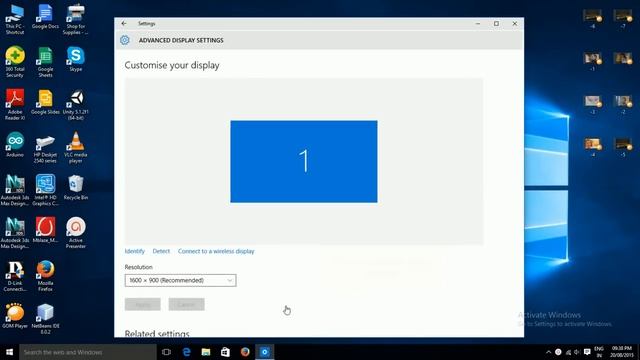640x360 pixels.
Task: Open Task View on the taskbar
Action: coord(166,352)
